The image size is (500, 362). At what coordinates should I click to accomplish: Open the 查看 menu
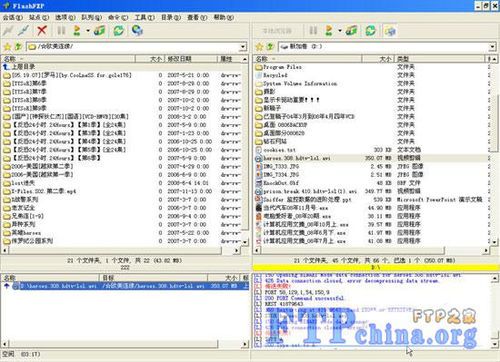(197, 17)
